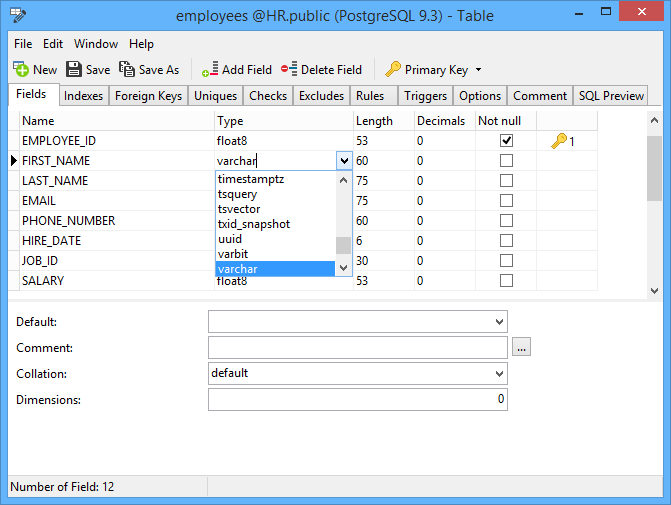Enable Not null for HIRE_DATE
This screenshot has height=505, width=671.
point(506,241)
